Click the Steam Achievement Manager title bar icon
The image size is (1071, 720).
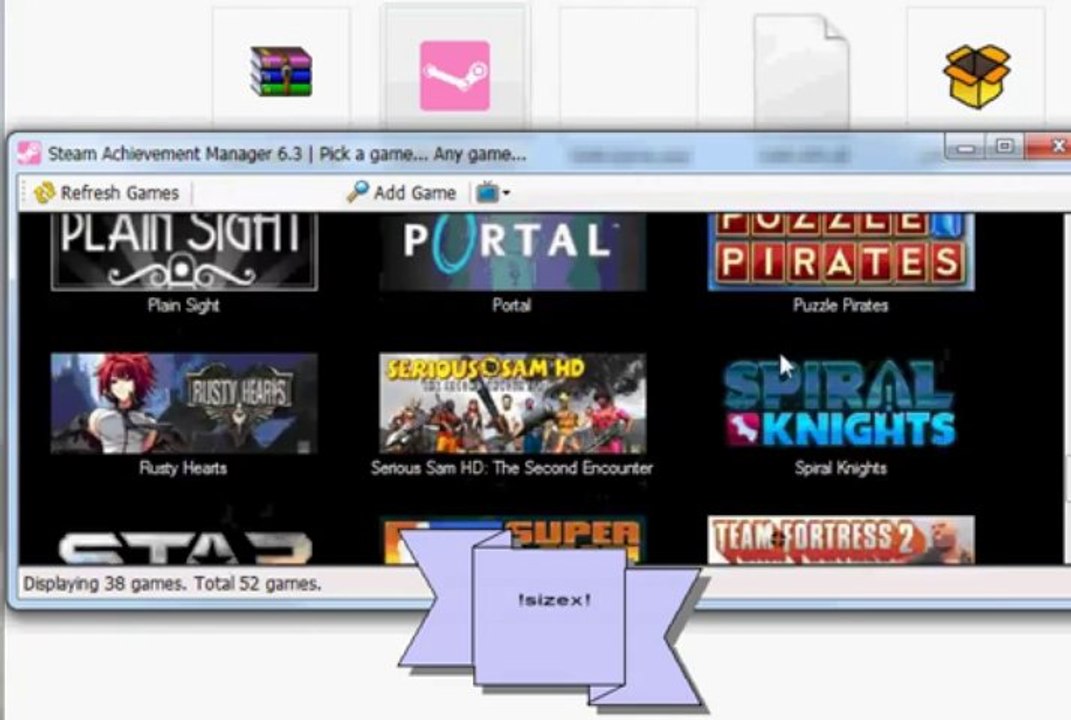(x=29, y=153)
